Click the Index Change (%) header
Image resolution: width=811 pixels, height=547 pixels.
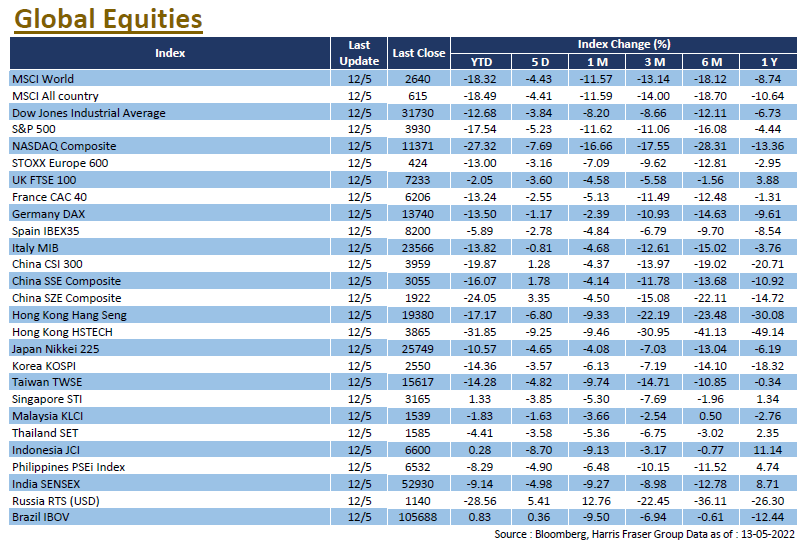pos(624,44)
